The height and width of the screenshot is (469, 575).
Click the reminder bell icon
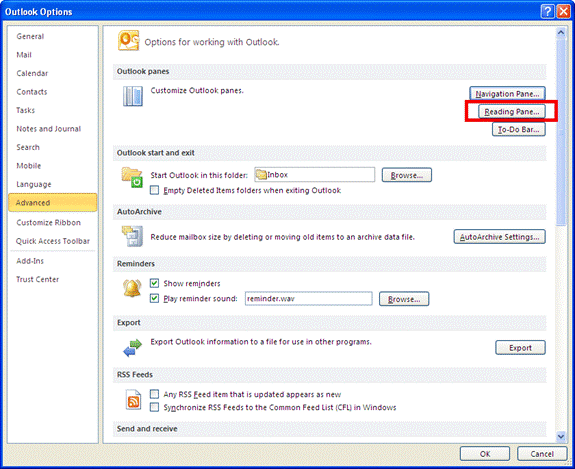[x=132, y=288]
